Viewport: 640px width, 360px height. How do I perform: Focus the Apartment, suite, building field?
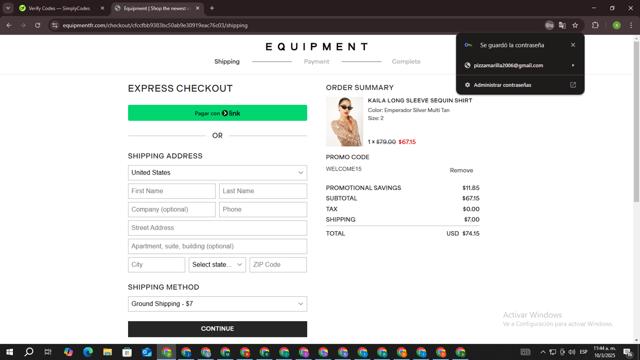218,246
